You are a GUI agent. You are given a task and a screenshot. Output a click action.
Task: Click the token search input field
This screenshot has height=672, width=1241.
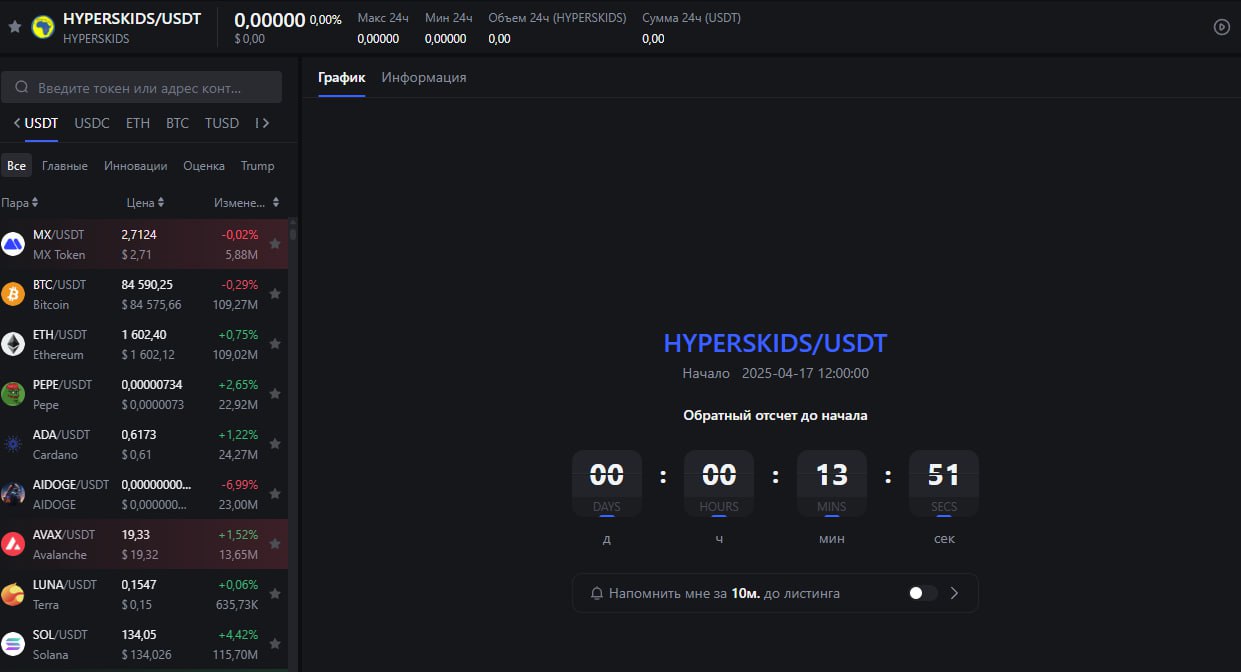(x=150, y=88)
